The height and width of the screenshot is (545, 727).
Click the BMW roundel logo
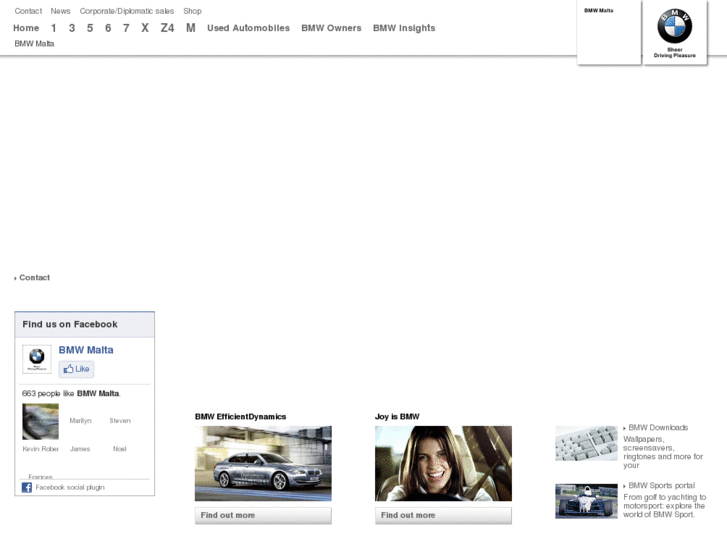click(675, 26)
